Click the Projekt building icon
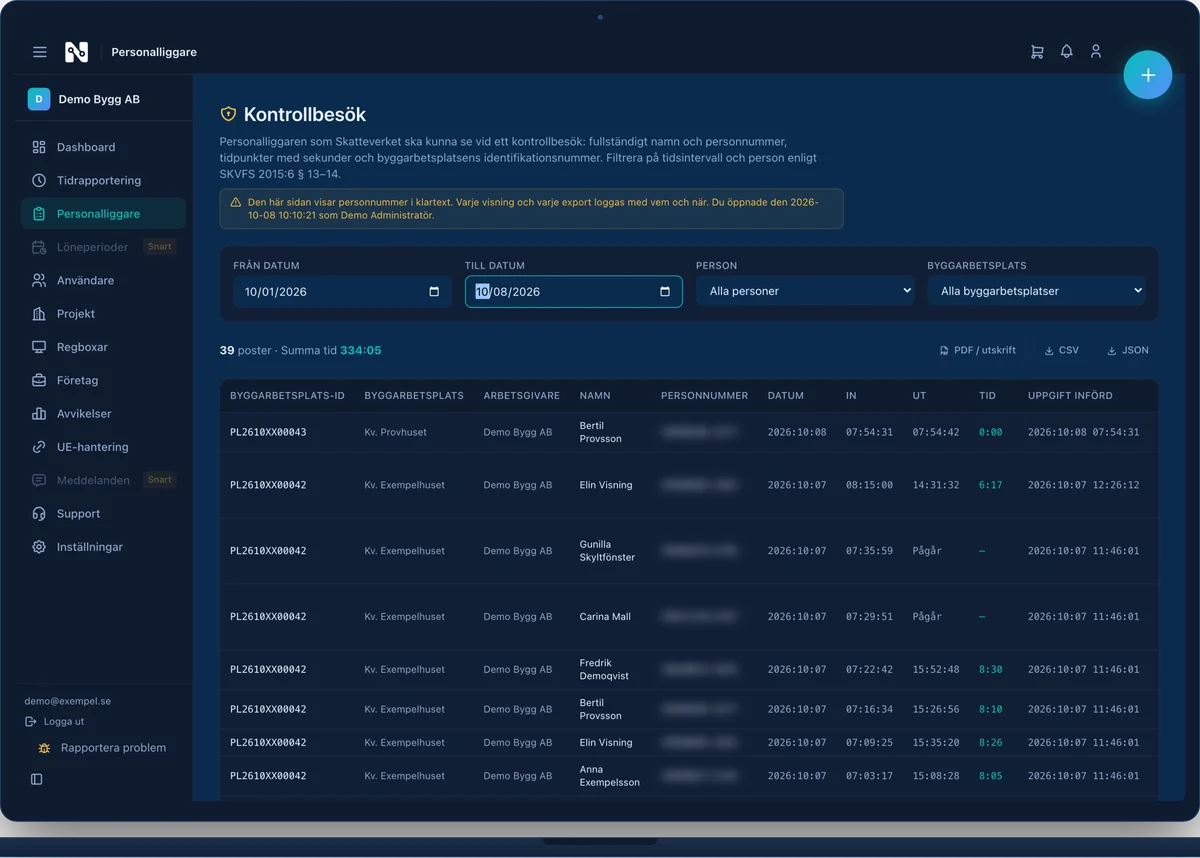The height and width of the screenshot is (858, 1200). [x=39, y=314]
